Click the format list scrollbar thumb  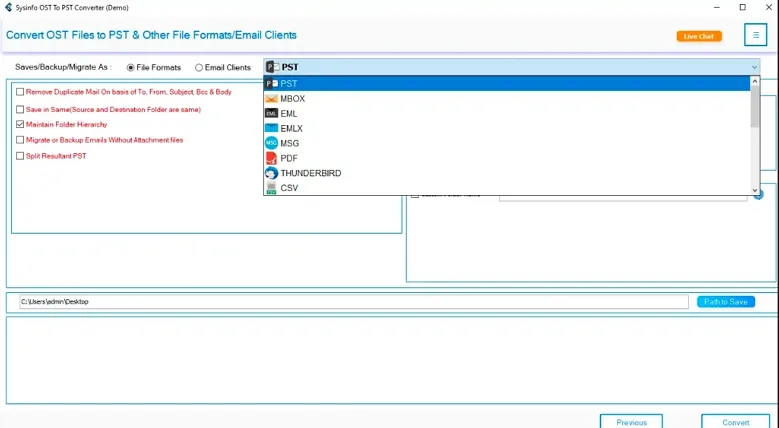755,106
